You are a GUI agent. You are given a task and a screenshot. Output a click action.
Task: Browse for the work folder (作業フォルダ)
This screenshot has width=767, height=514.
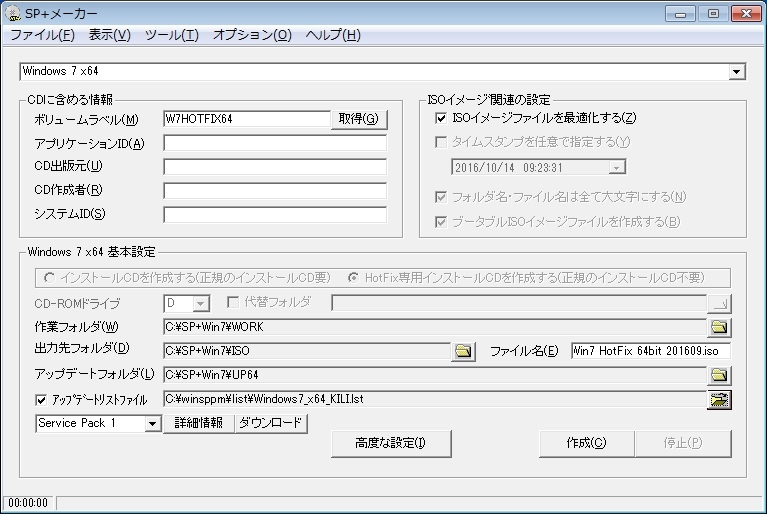tap(719, 327)
